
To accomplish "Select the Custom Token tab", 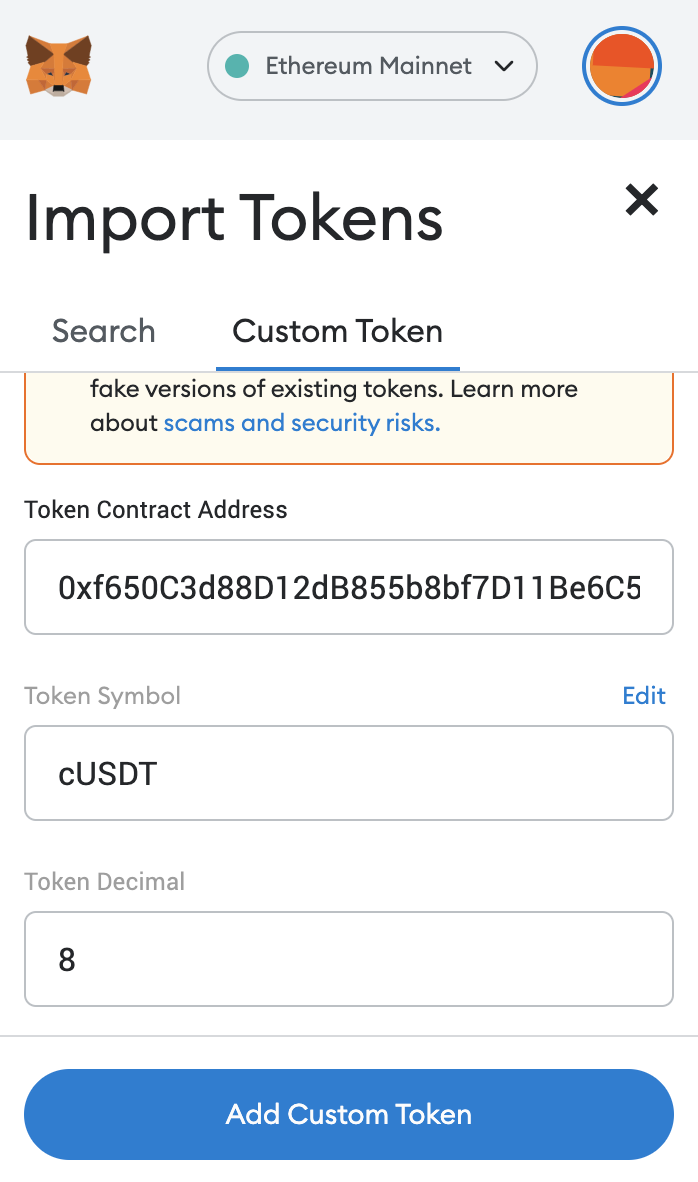I will click(337, 331).
